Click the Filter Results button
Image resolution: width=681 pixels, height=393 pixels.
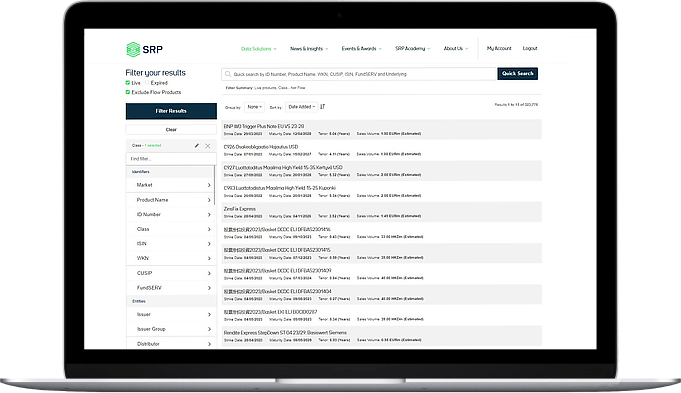coord(171,111)
